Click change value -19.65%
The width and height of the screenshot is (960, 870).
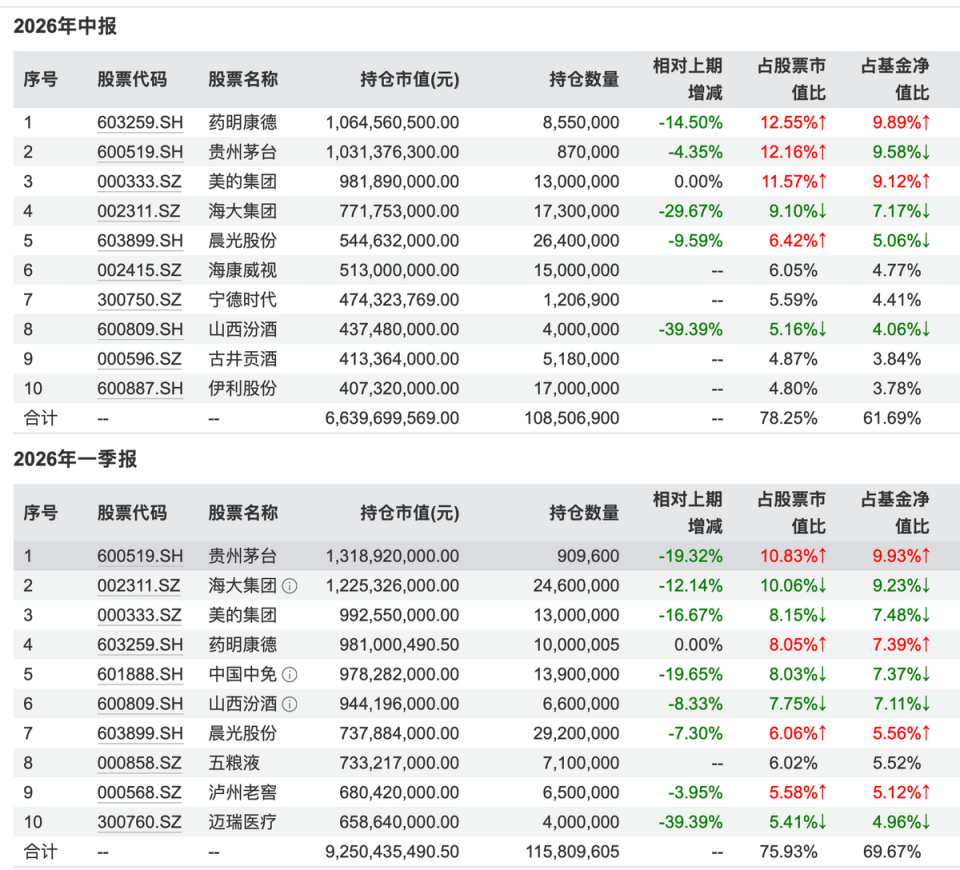click(x=691, y=675)
